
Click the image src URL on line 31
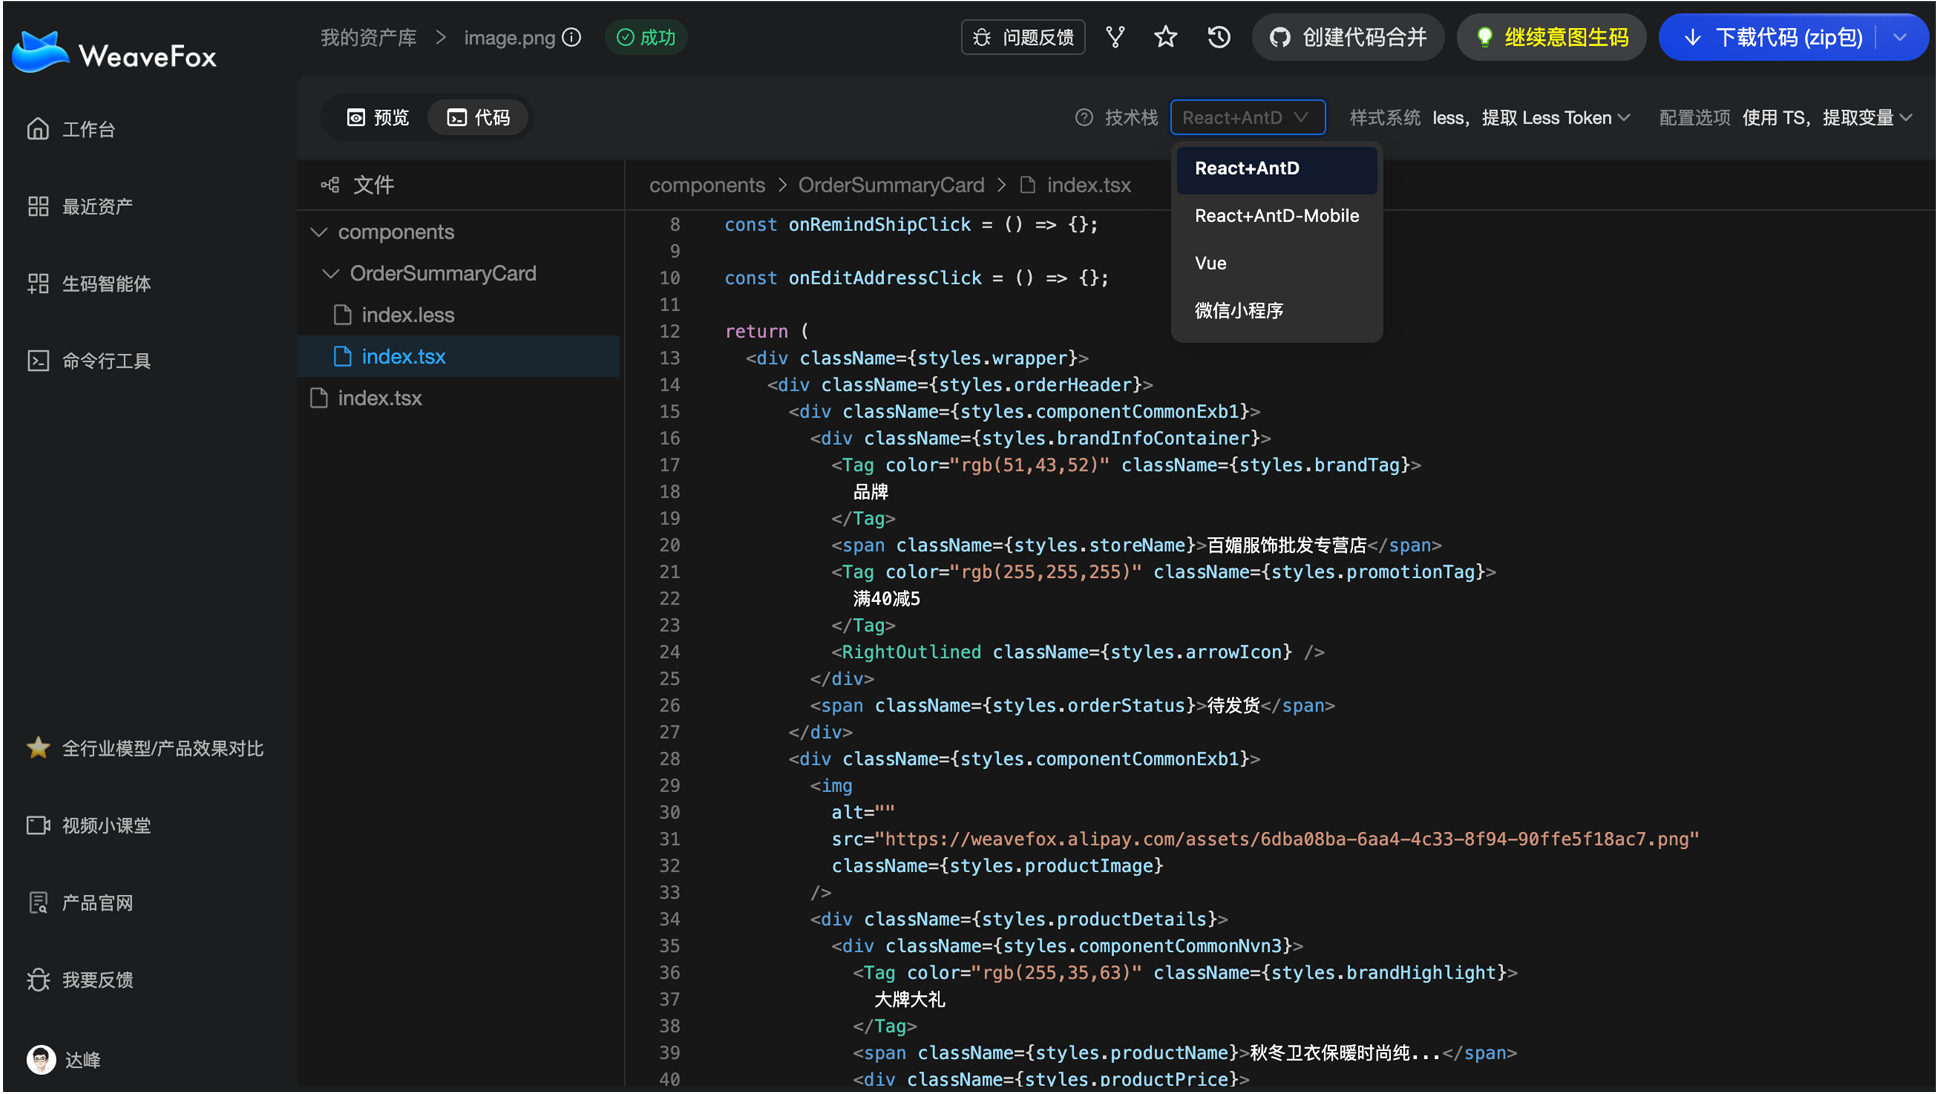(1287, 839)
